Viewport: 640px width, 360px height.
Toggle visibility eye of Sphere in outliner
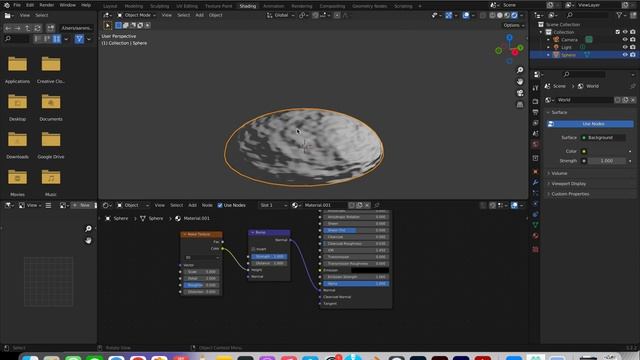coord(625,55)
